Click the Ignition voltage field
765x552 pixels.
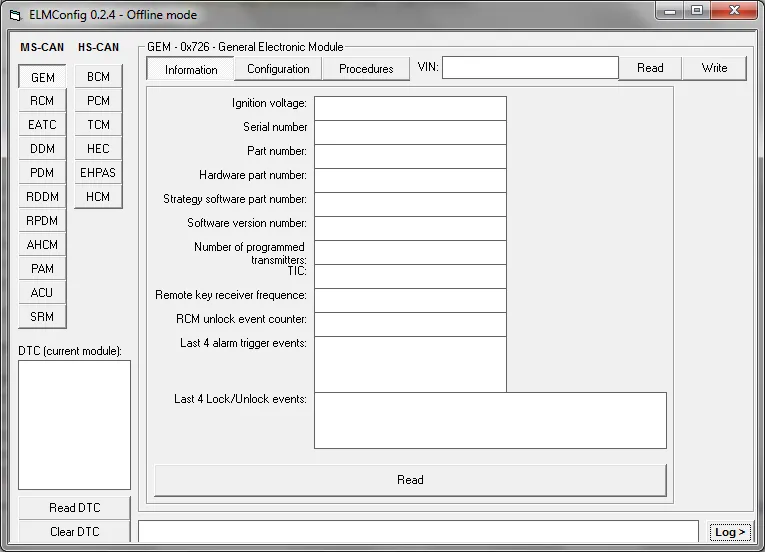tap(410, 108)
